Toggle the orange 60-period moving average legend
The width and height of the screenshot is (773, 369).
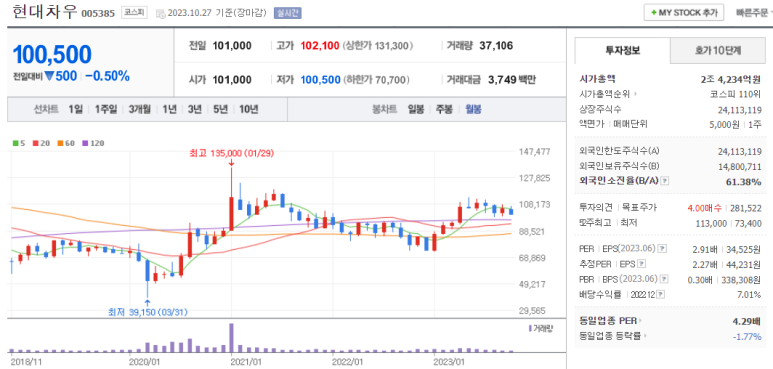click(x=66, y=143)
